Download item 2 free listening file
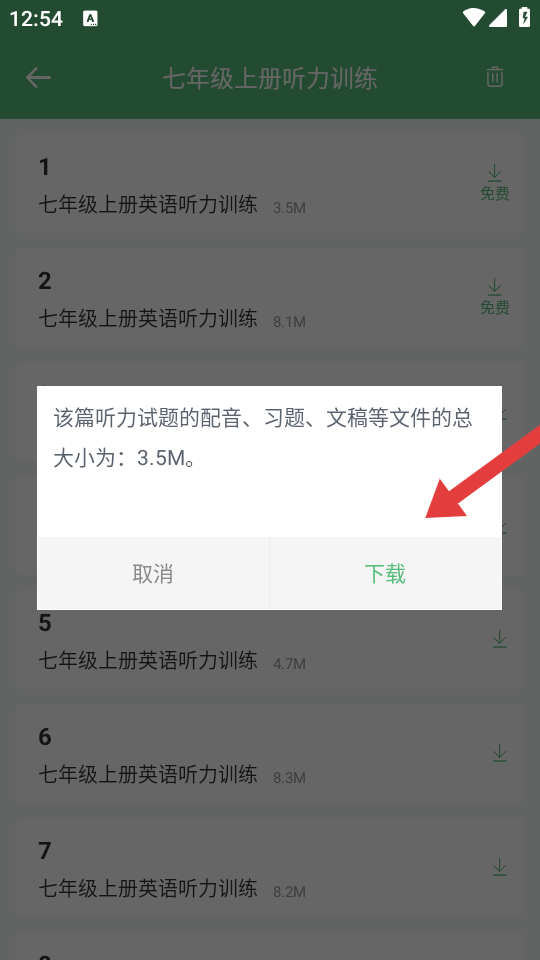Viewport: 540px width, 960px height. click(x=494, y=297)
